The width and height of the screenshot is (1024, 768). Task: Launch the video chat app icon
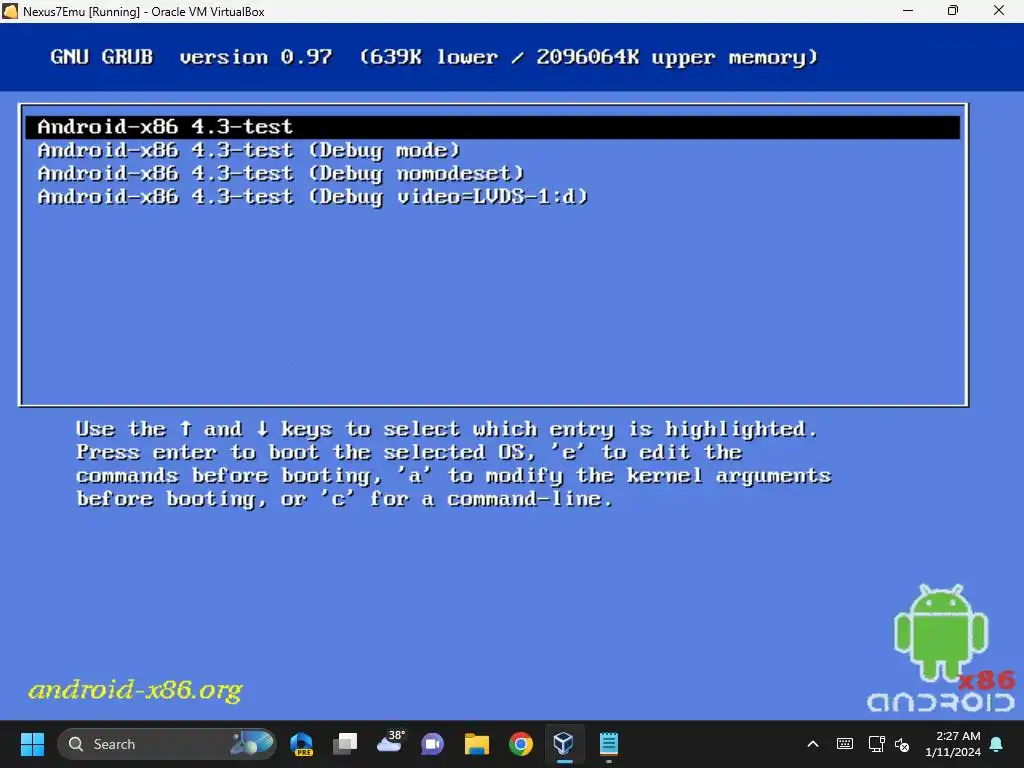[x=432, y=744]
